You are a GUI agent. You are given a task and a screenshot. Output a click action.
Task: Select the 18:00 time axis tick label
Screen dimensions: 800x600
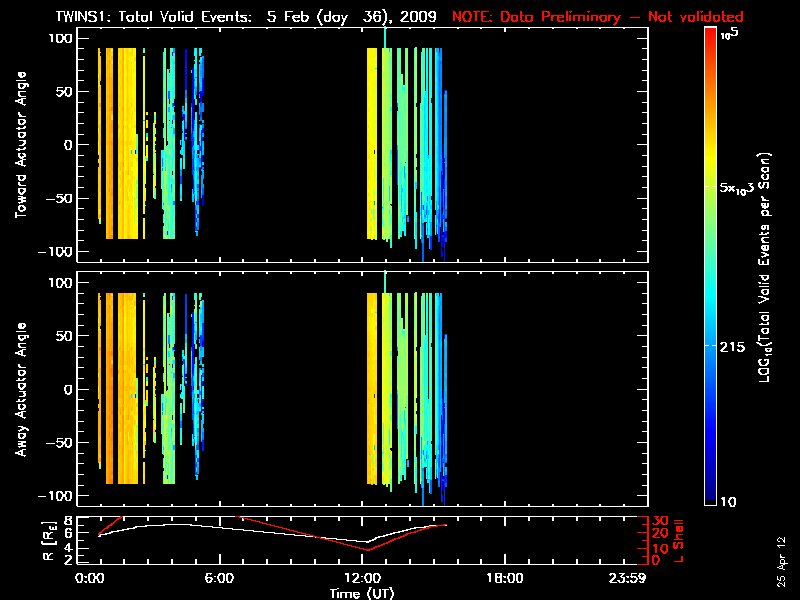[503, 578]
